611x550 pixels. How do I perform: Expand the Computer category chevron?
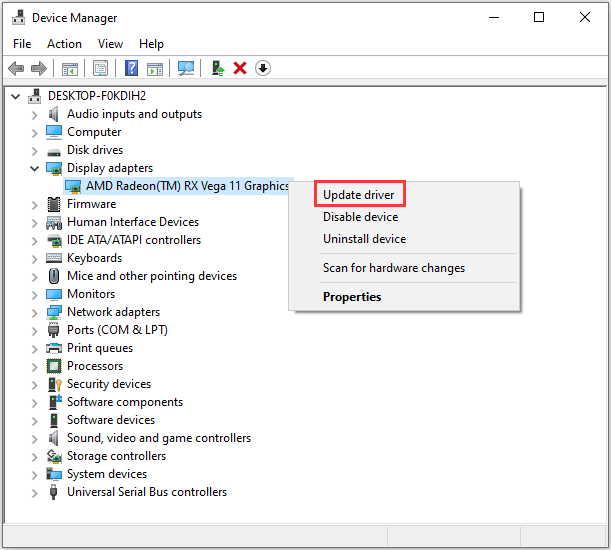(x=35, y=133)
